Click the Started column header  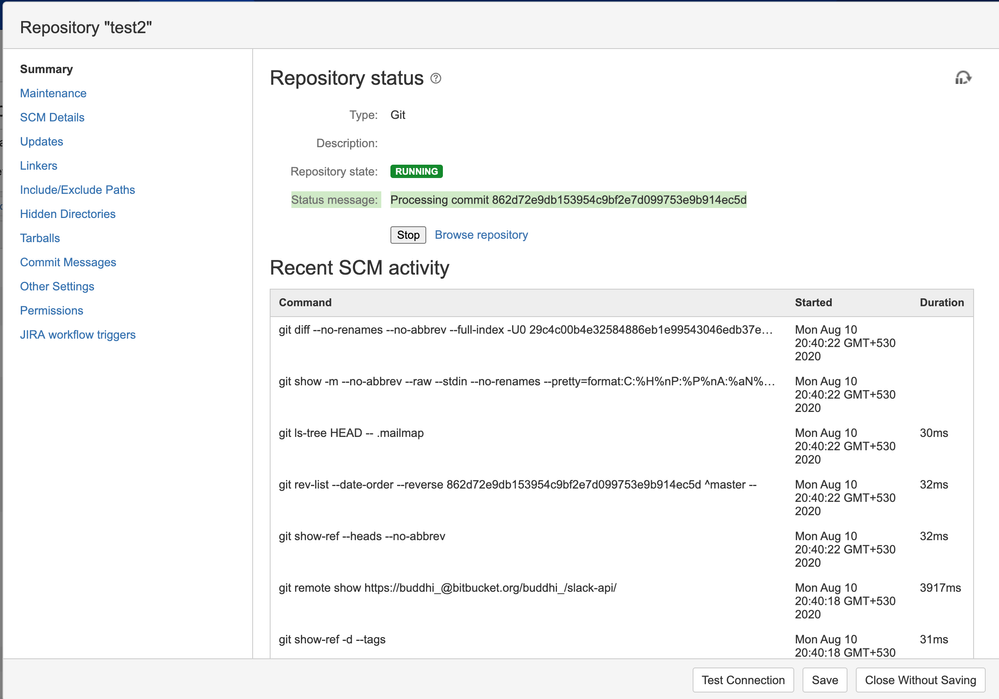813,303
